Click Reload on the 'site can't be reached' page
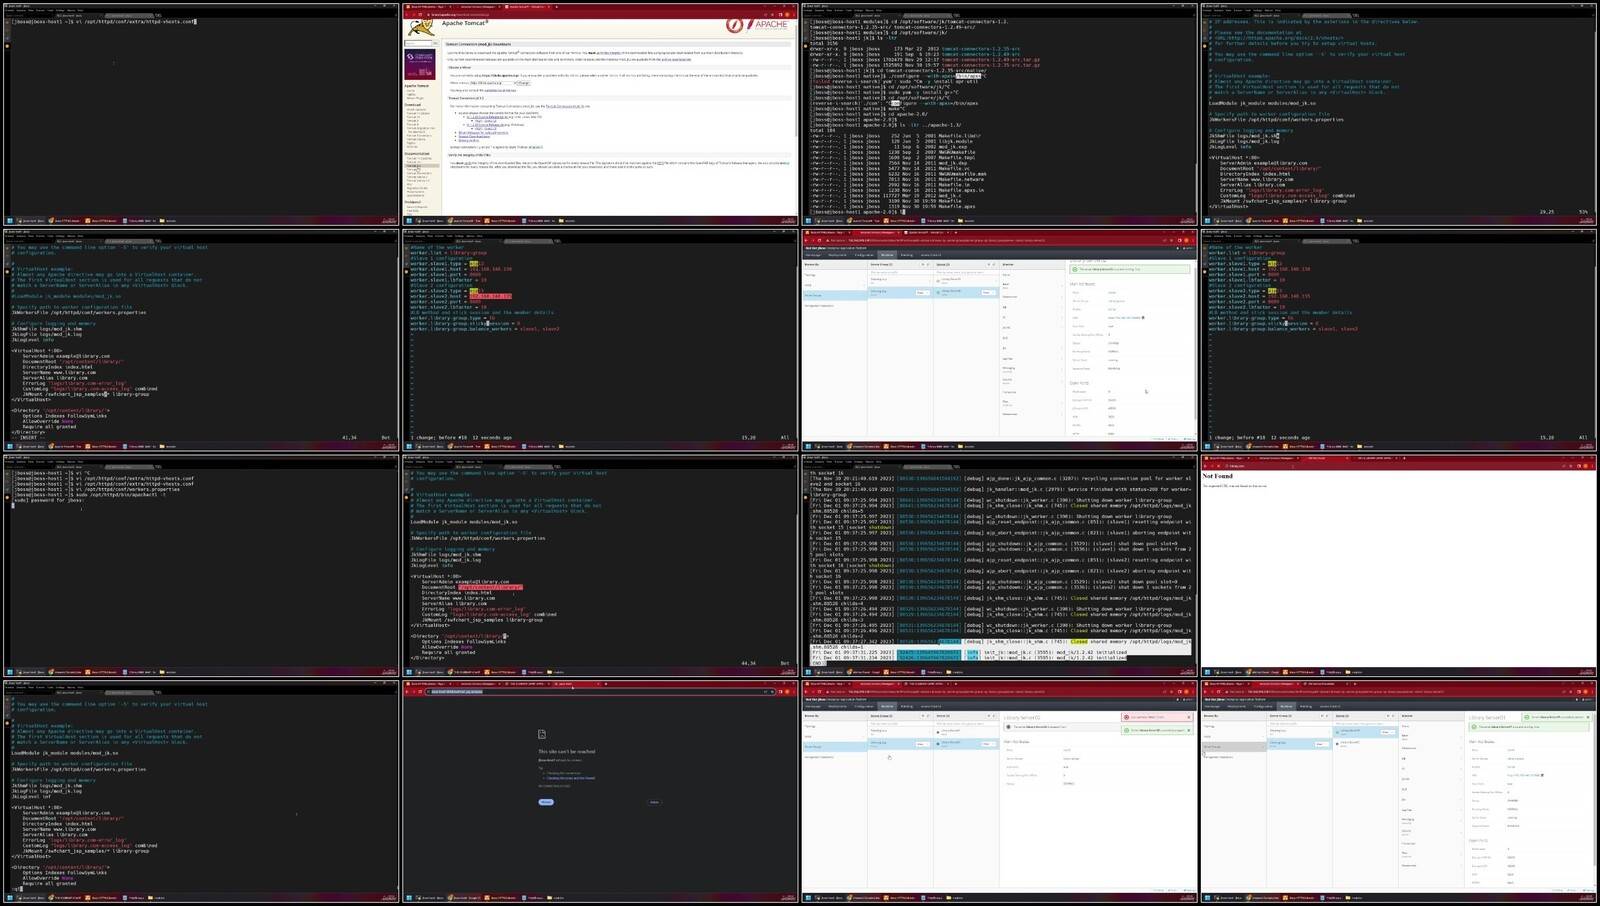Image resolution: width=1600 pixels, height=906 pixels. coord(546,802)
